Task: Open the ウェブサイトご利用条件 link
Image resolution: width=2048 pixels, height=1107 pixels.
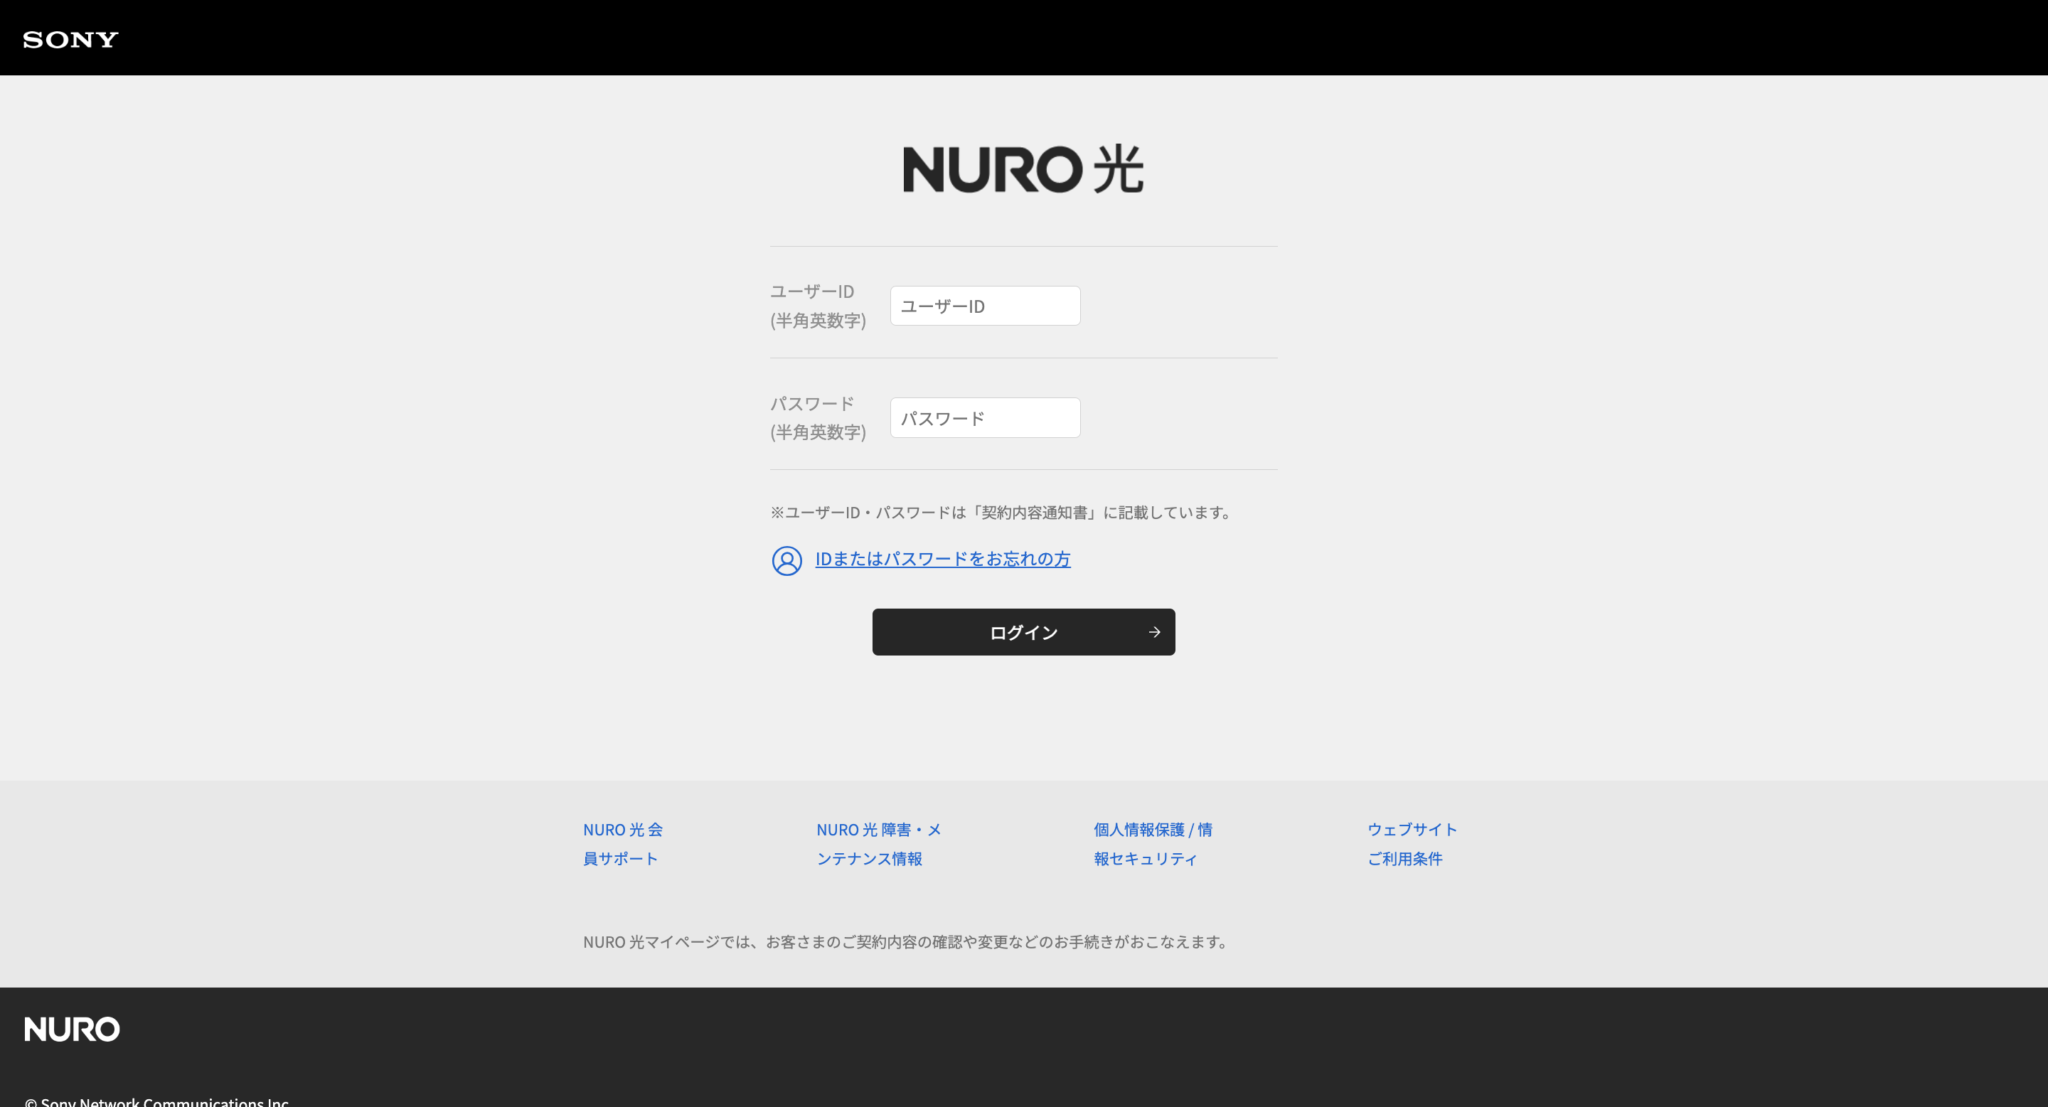Action: (x=1411, y=843)
